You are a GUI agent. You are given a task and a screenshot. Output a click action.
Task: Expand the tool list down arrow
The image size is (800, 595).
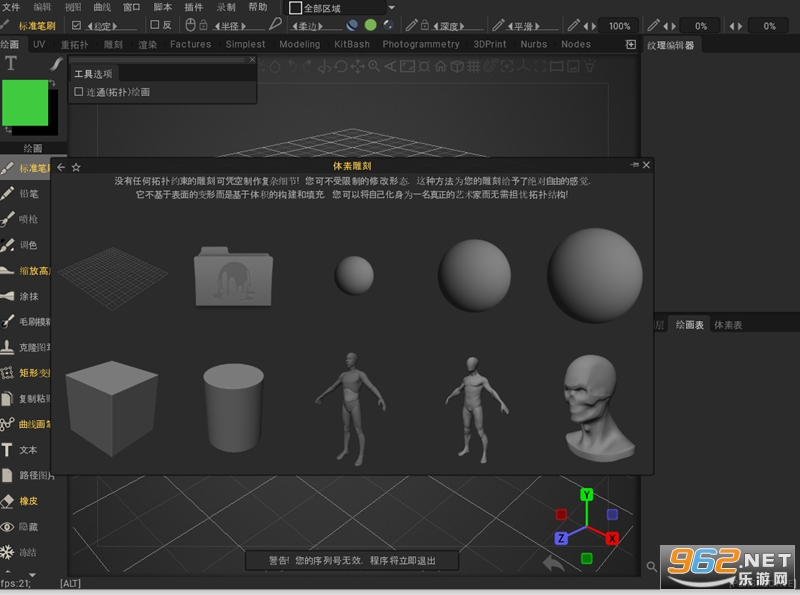[x=32, y=574]
